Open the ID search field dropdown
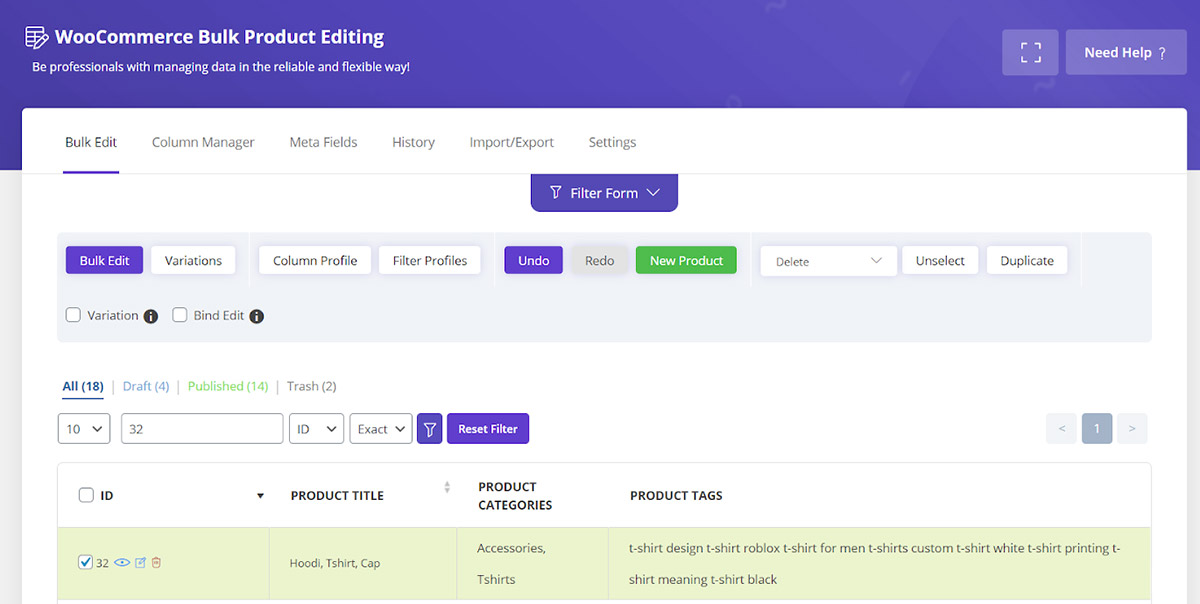Screen dimensions: 1200x604 click(x=316, y=429)
